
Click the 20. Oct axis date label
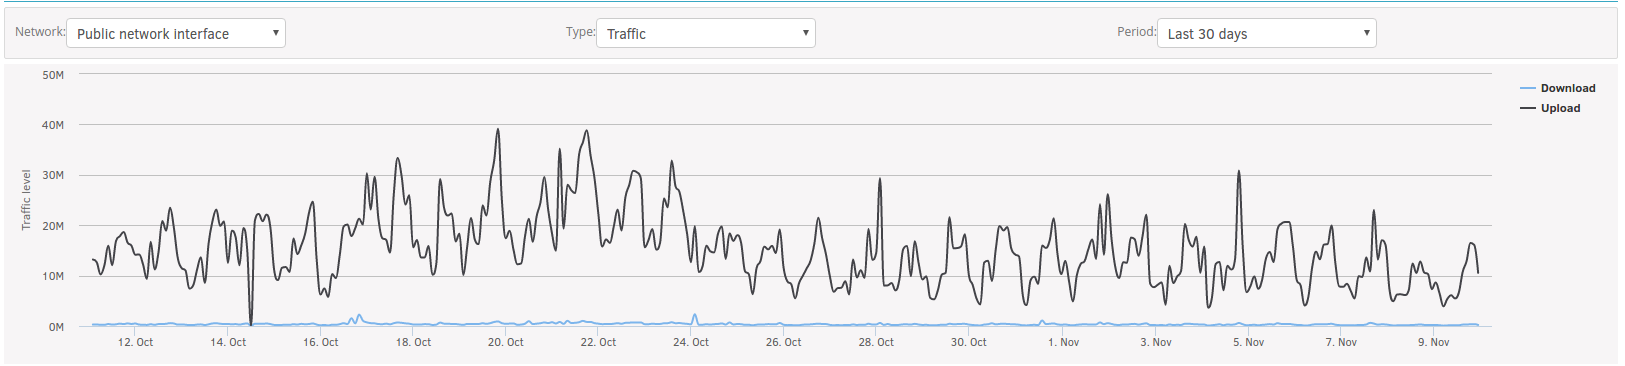[505, 342]
